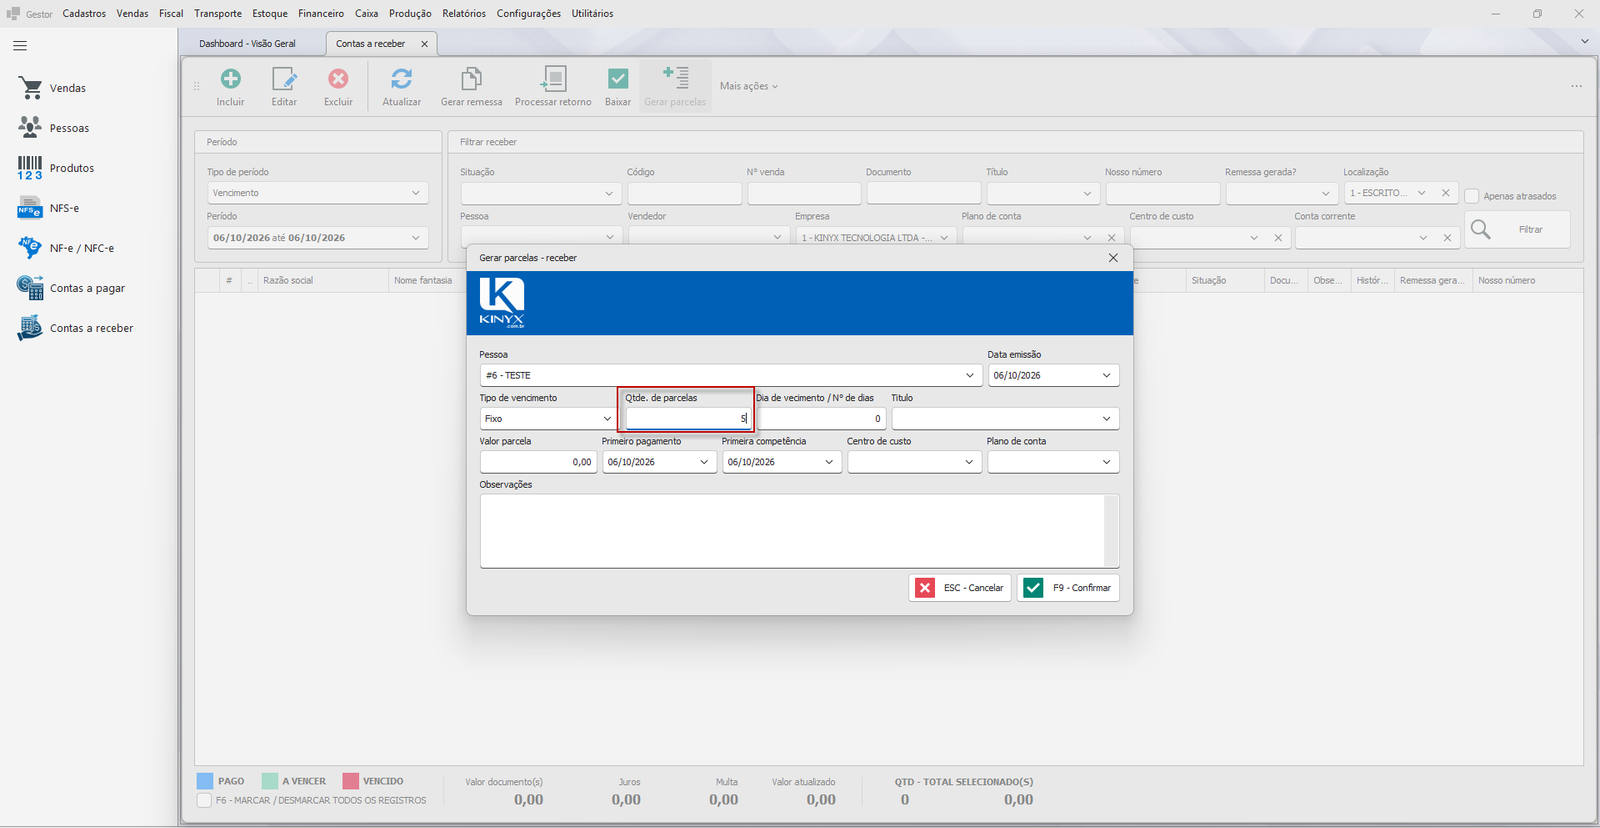Toggle F6 marcar todos os registros checkbox

(x=204, y=801)
